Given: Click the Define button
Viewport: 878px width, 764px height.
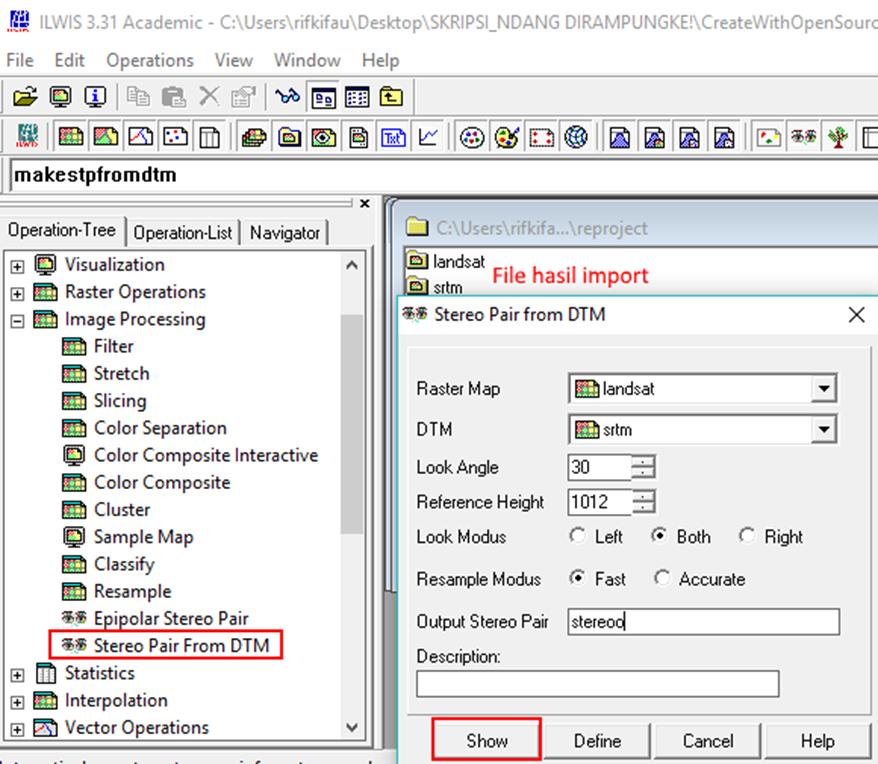Looking at the screenshot, I should click(597, 740).
